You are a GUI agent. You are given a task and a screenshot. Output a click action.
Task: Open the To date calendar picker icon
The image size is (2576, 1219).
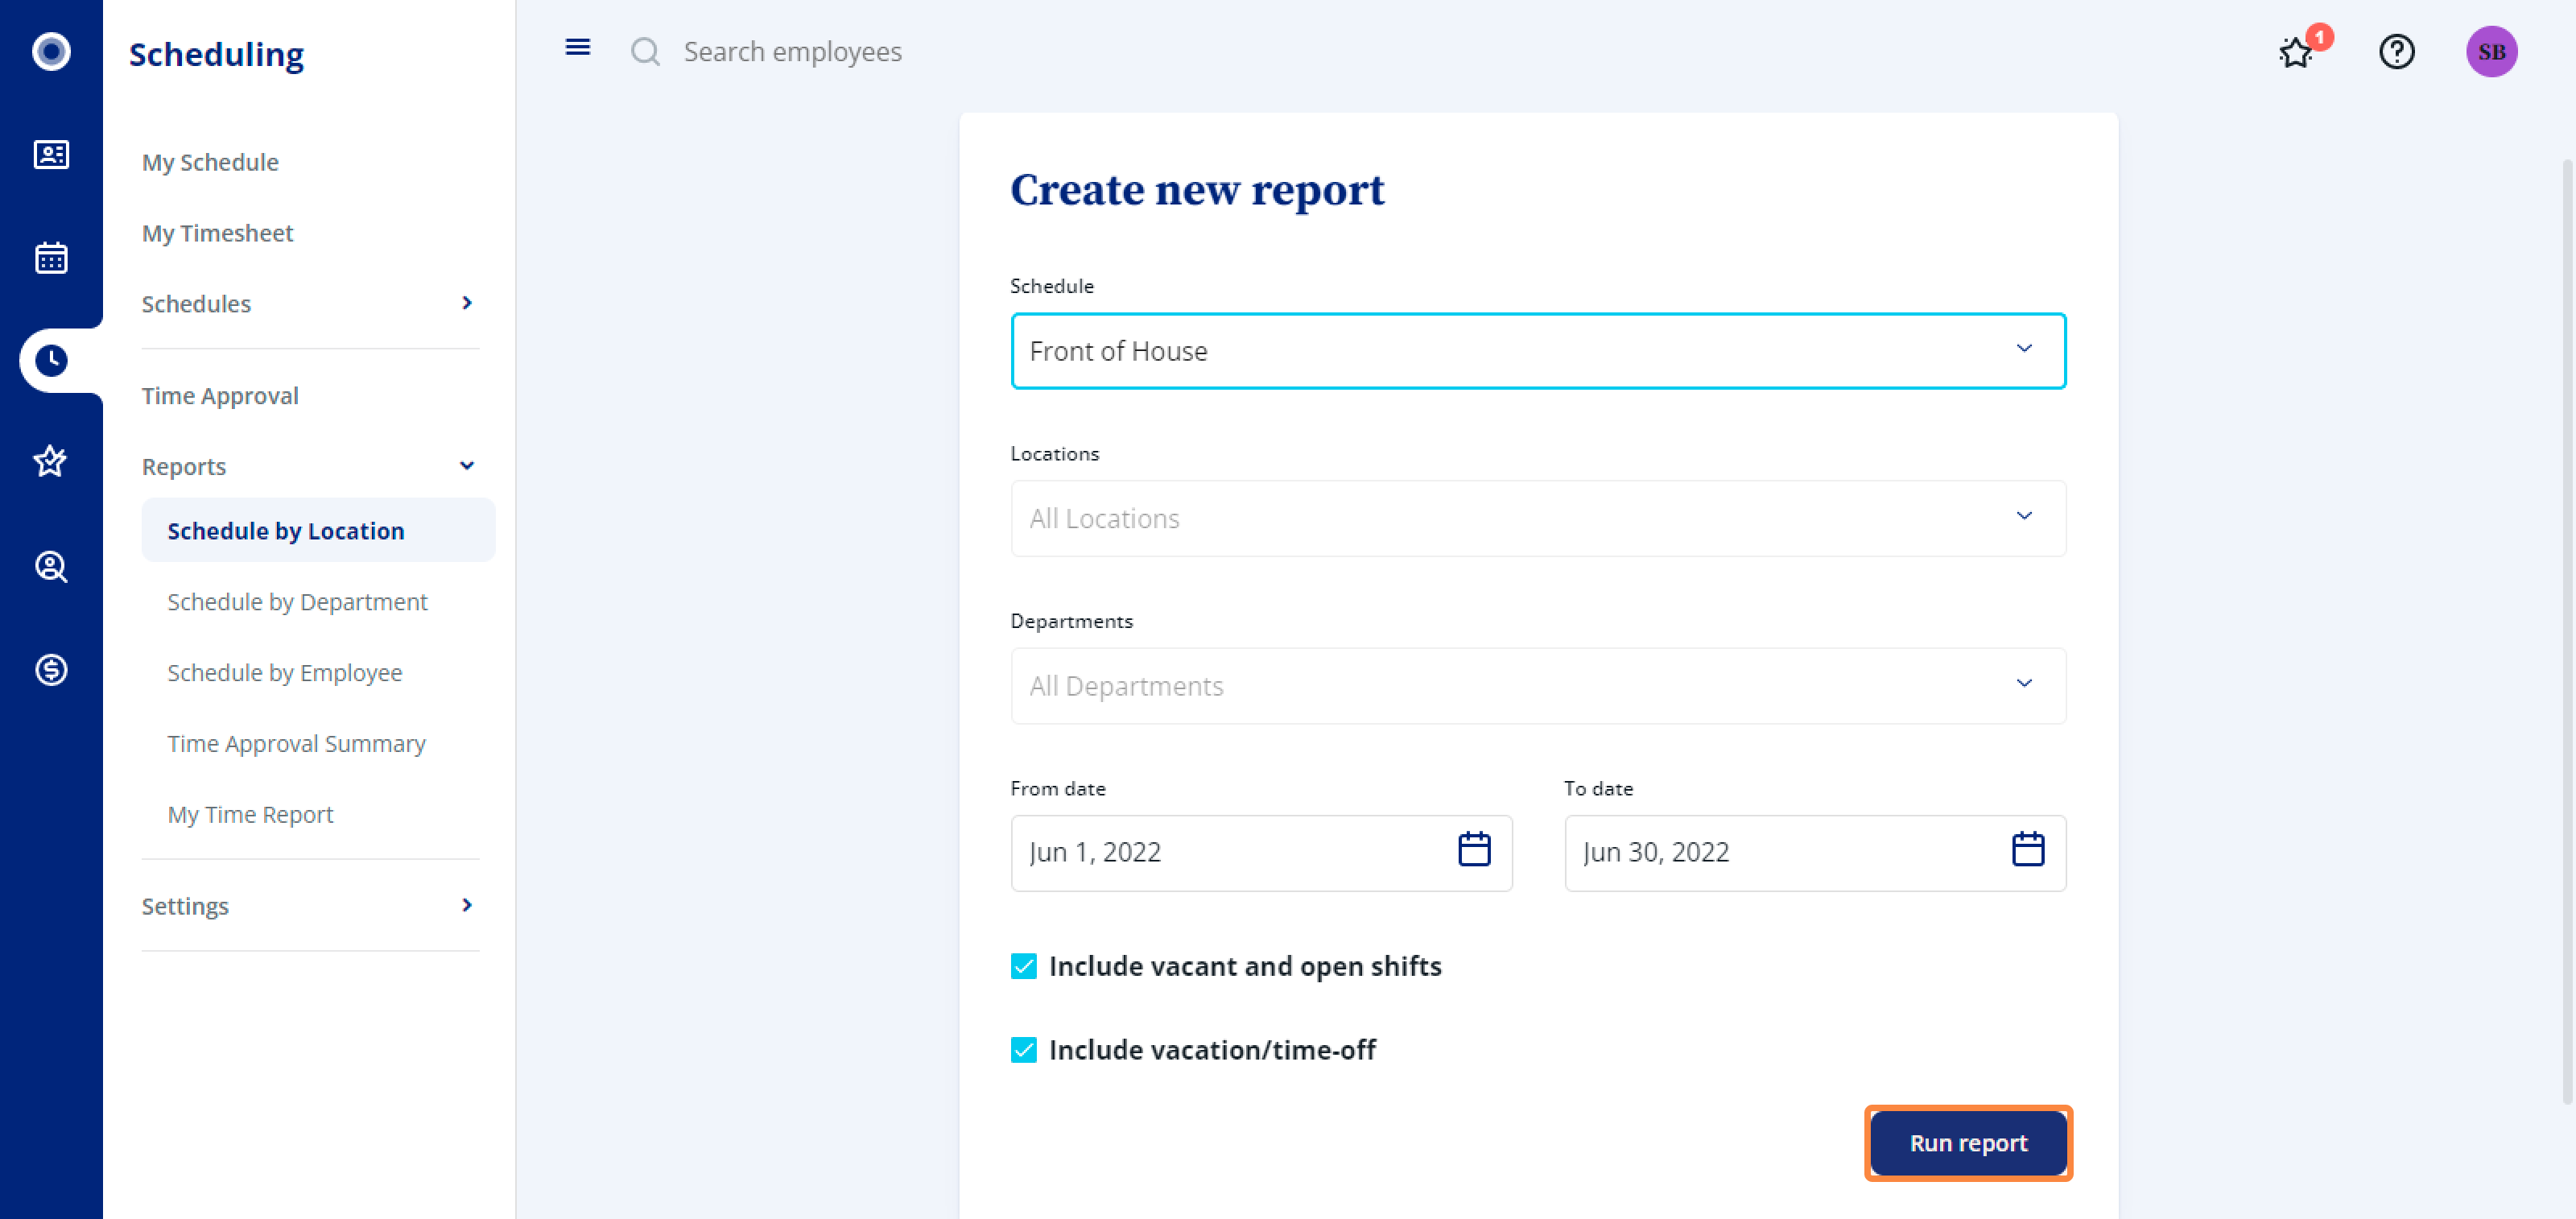[2028, 850]
